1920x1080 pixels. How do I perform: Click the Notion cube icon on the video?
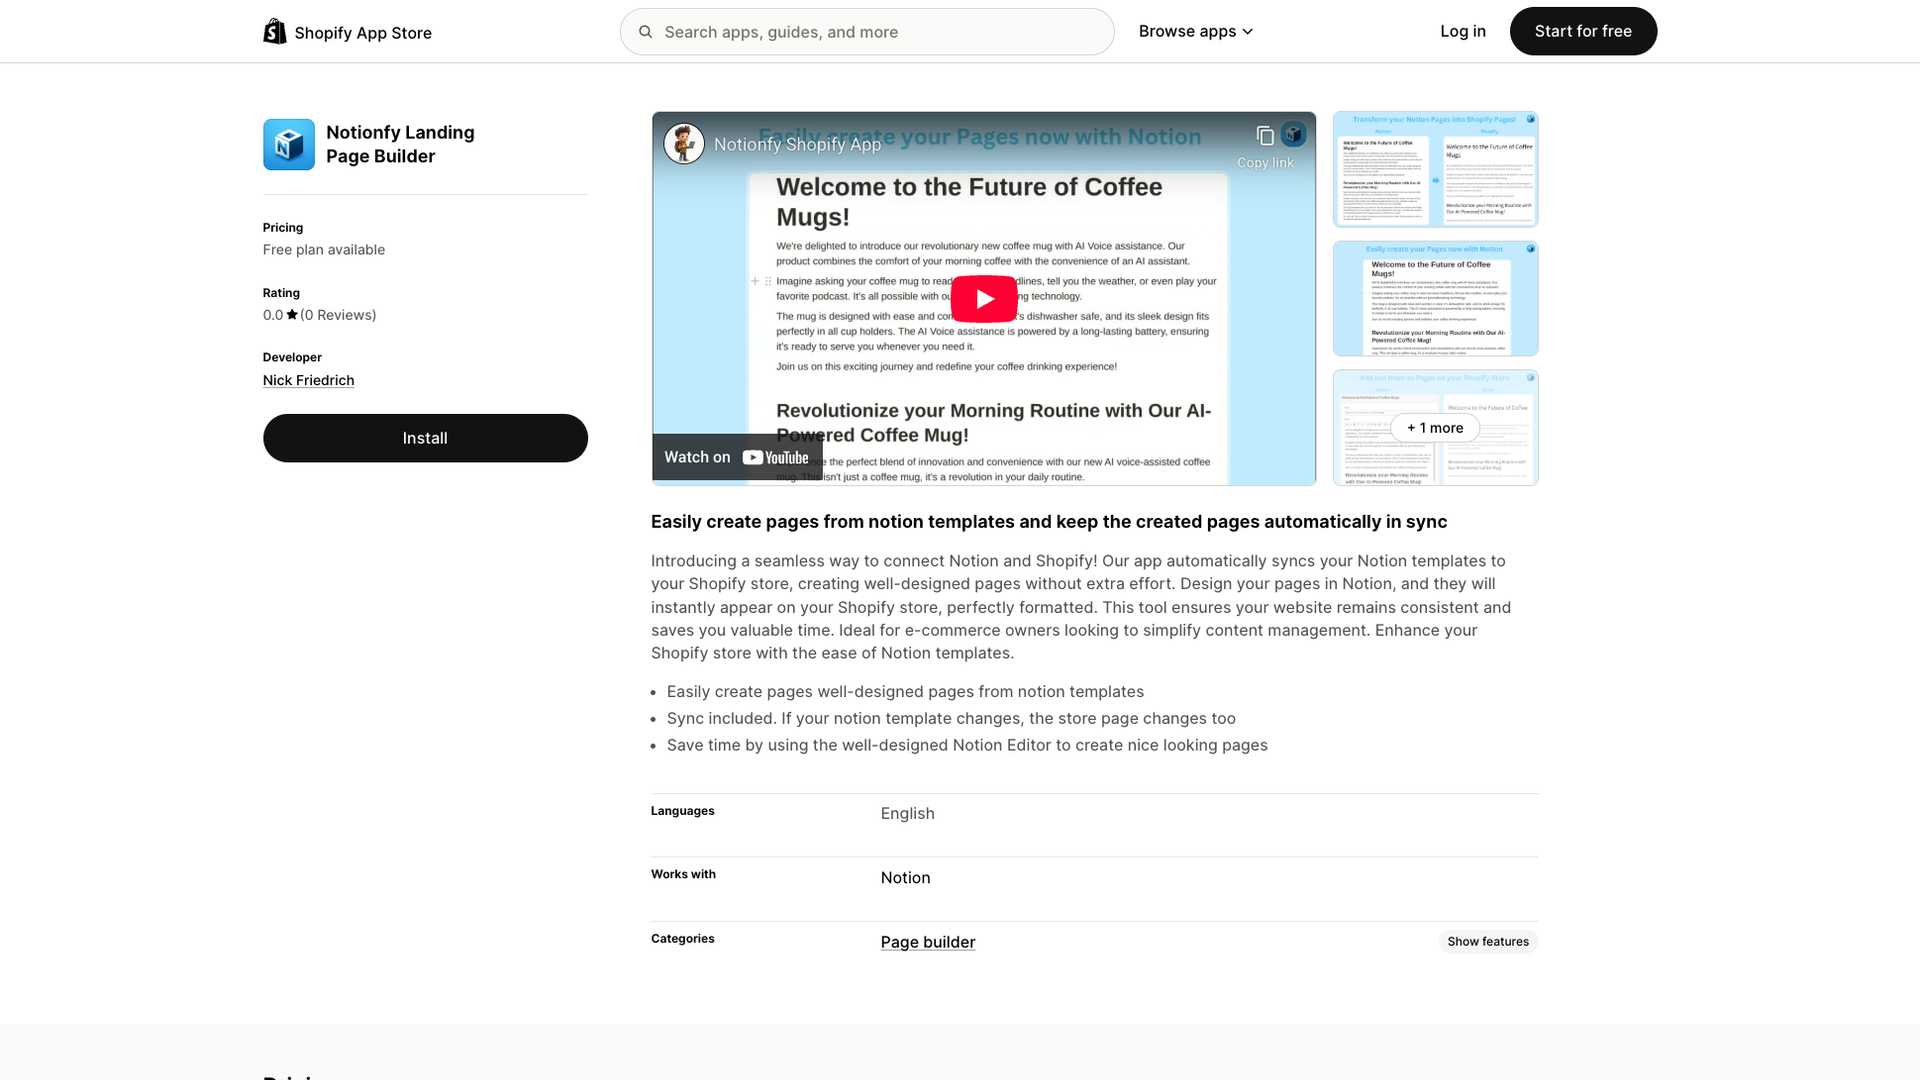point(1294,134)
